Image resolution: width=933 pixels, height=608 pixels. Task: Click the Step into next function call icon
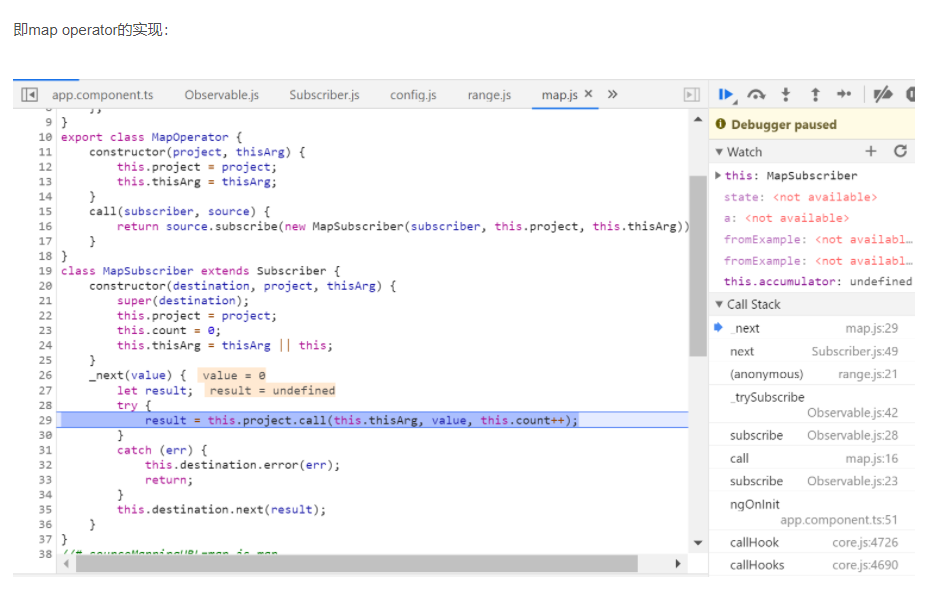[786, 94]
